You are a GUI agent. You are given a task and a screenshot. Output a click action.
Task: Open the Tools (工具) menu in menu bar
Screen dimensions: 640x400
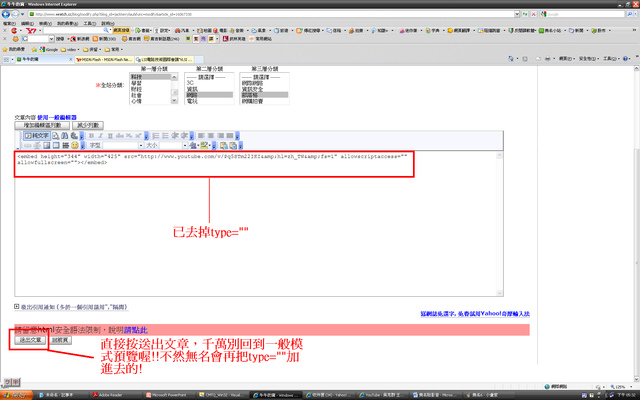tap(89, 24)
